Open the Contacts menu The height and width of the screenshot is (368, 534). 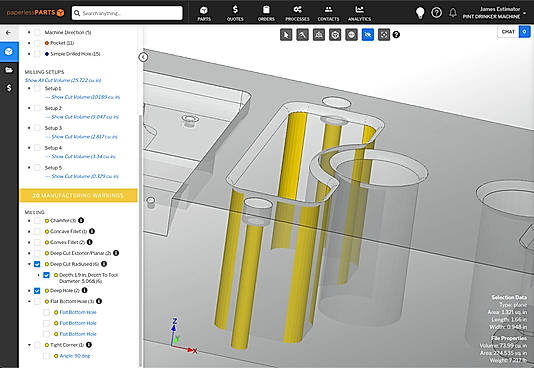pyautogui.click(x=328, y=14)
